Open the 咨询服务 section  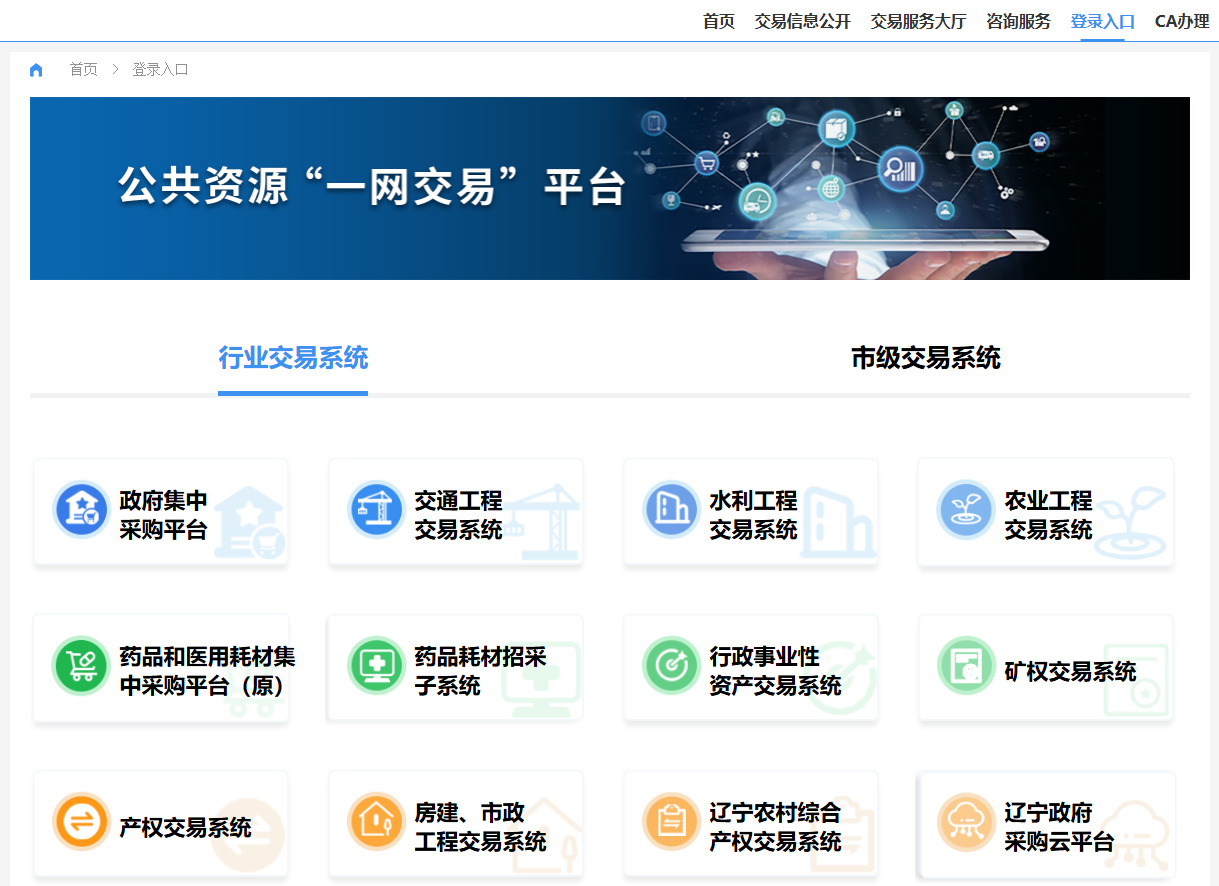pos(1018,20)
